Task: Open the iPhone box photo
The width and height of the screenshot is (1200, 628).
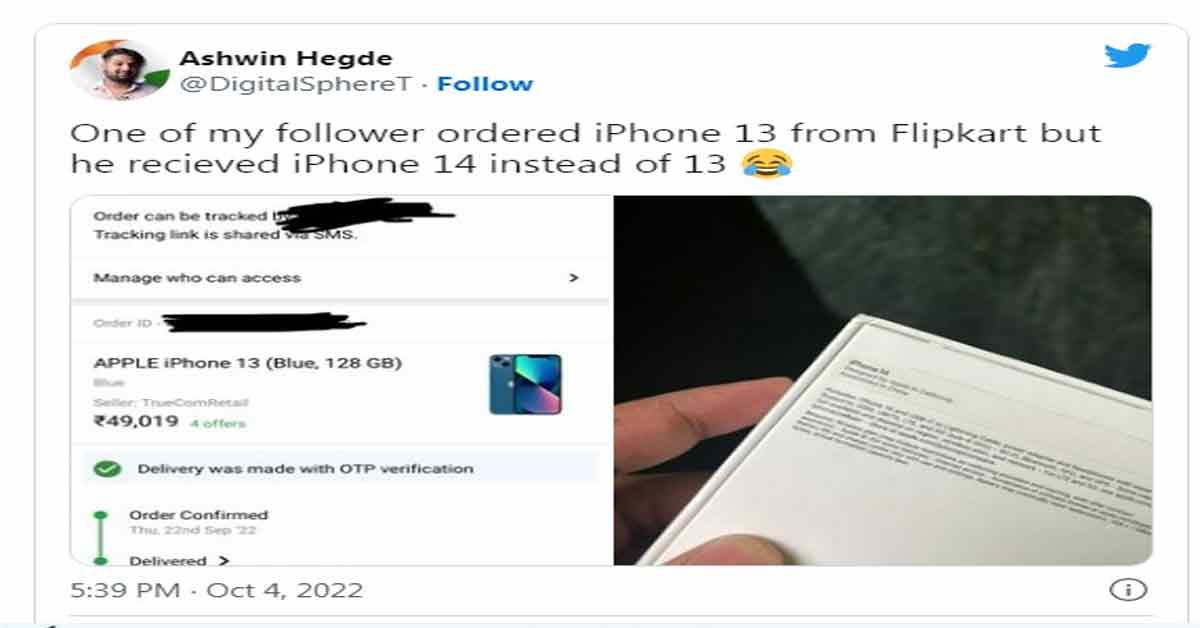Action: (883, 380)
